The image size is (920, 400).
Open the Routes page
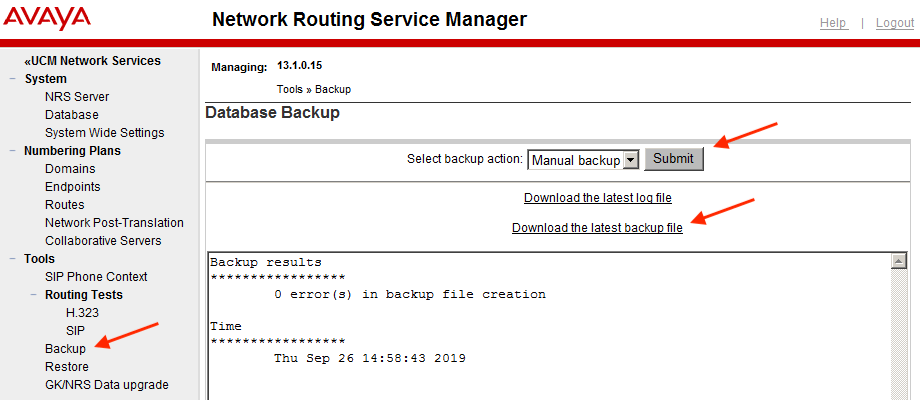(65, 205)
